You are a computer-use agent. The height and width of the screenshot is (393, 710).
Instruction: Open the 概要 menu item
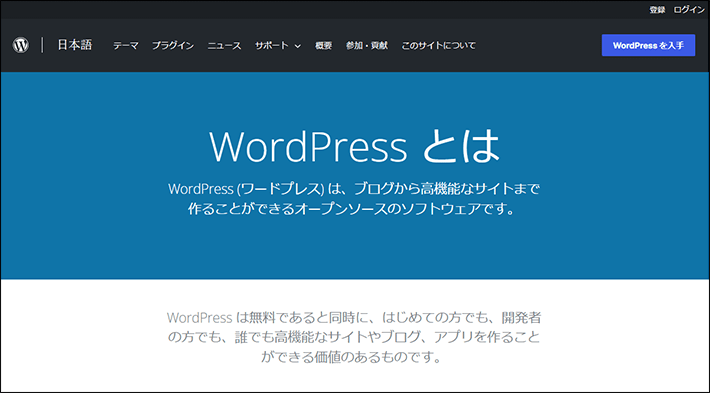(323, 46)
